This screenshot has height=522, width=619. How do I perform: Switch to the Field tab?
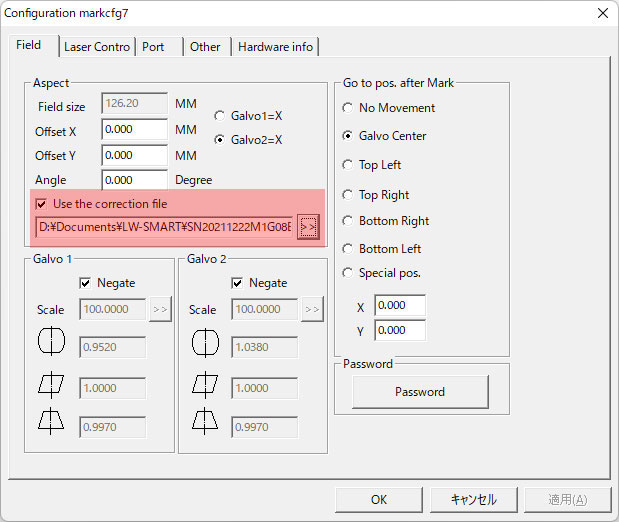[x=34, y=45]
